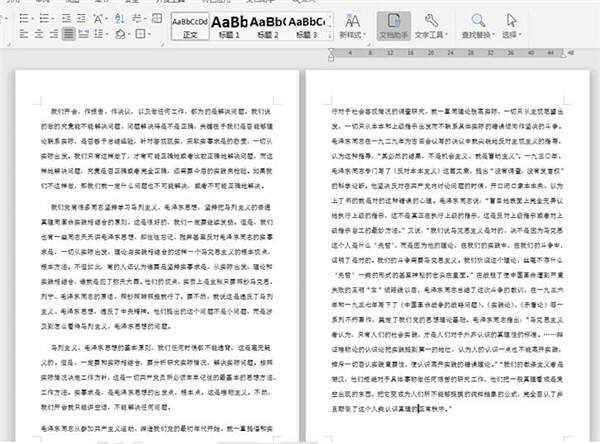Center align the paragraph text
Screen dimensions: 600x444
tap(38, 35)
